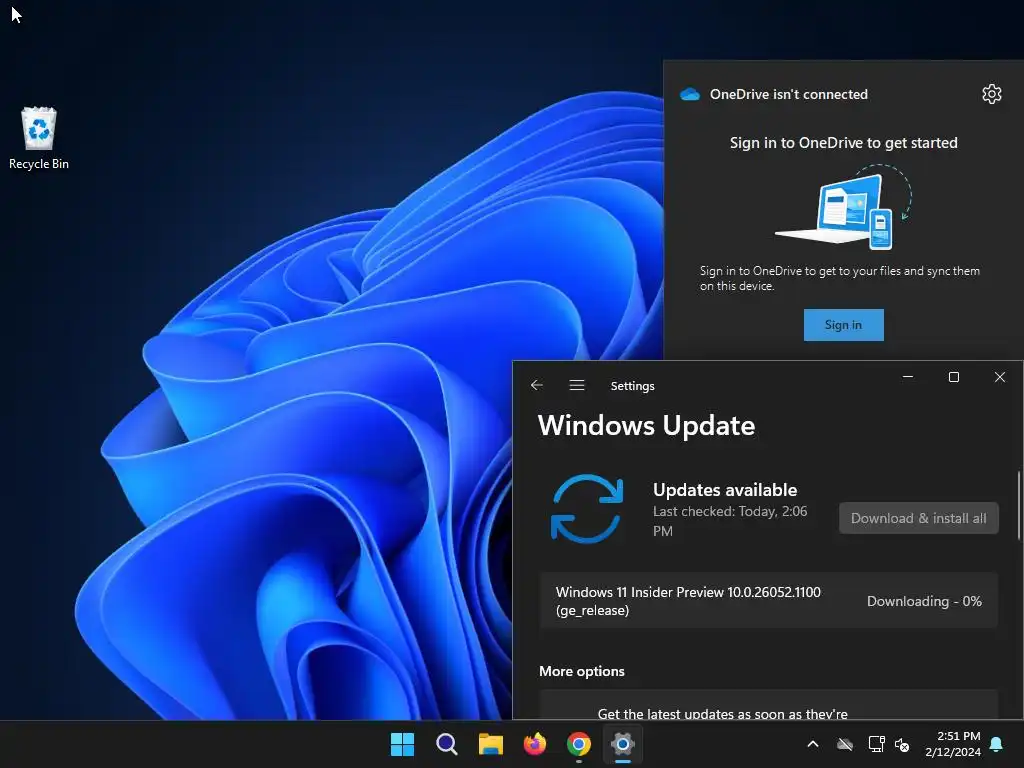Launch Firefox from the taskbar
Image resolution: width=1024 pixels, height=768 pixels.
[535, 744]
